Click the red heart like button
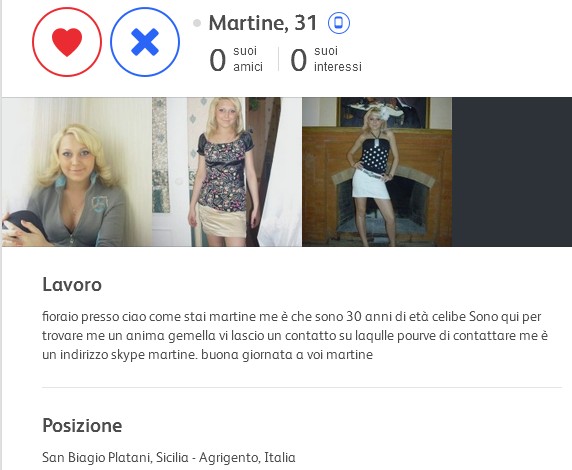 (67, 42)
